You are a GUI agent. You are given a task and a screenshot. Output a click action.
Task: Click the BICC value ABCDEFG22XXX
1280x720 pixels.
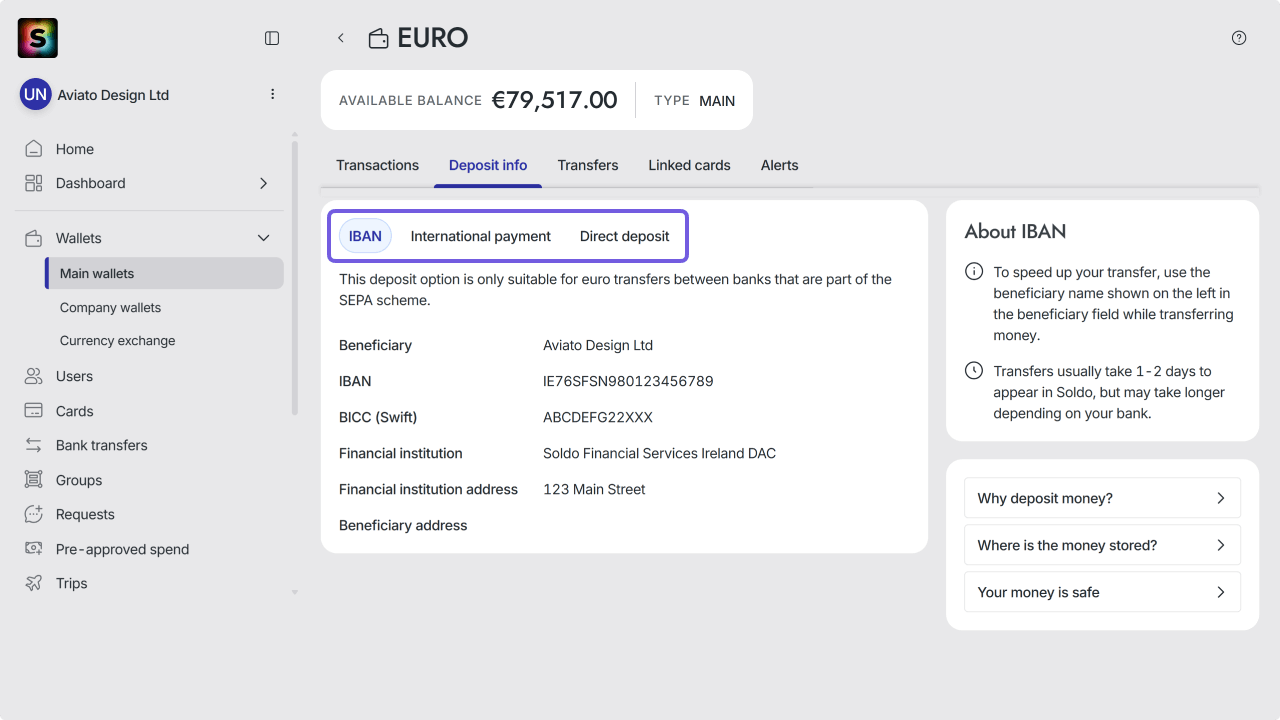(598, 417)
